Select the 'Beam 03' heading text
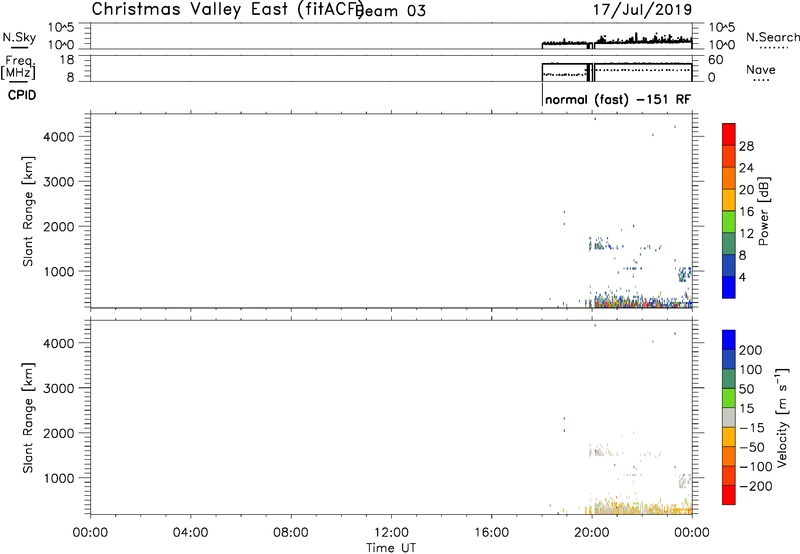 tap(391, 11)
